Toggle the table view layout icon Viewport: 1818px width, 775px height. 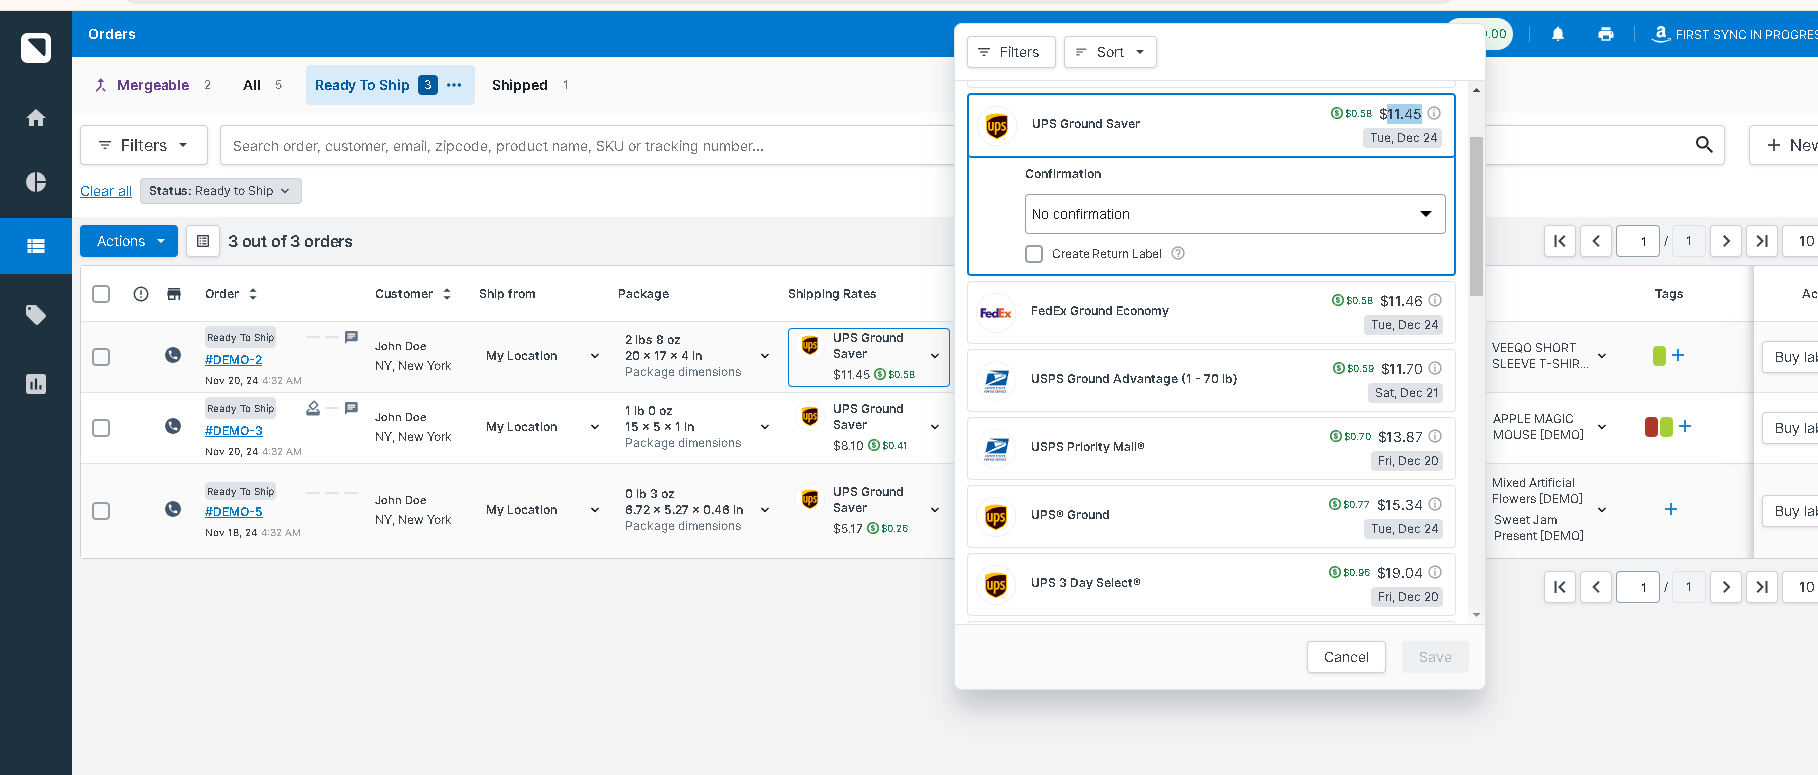click(x=203, y=241)
